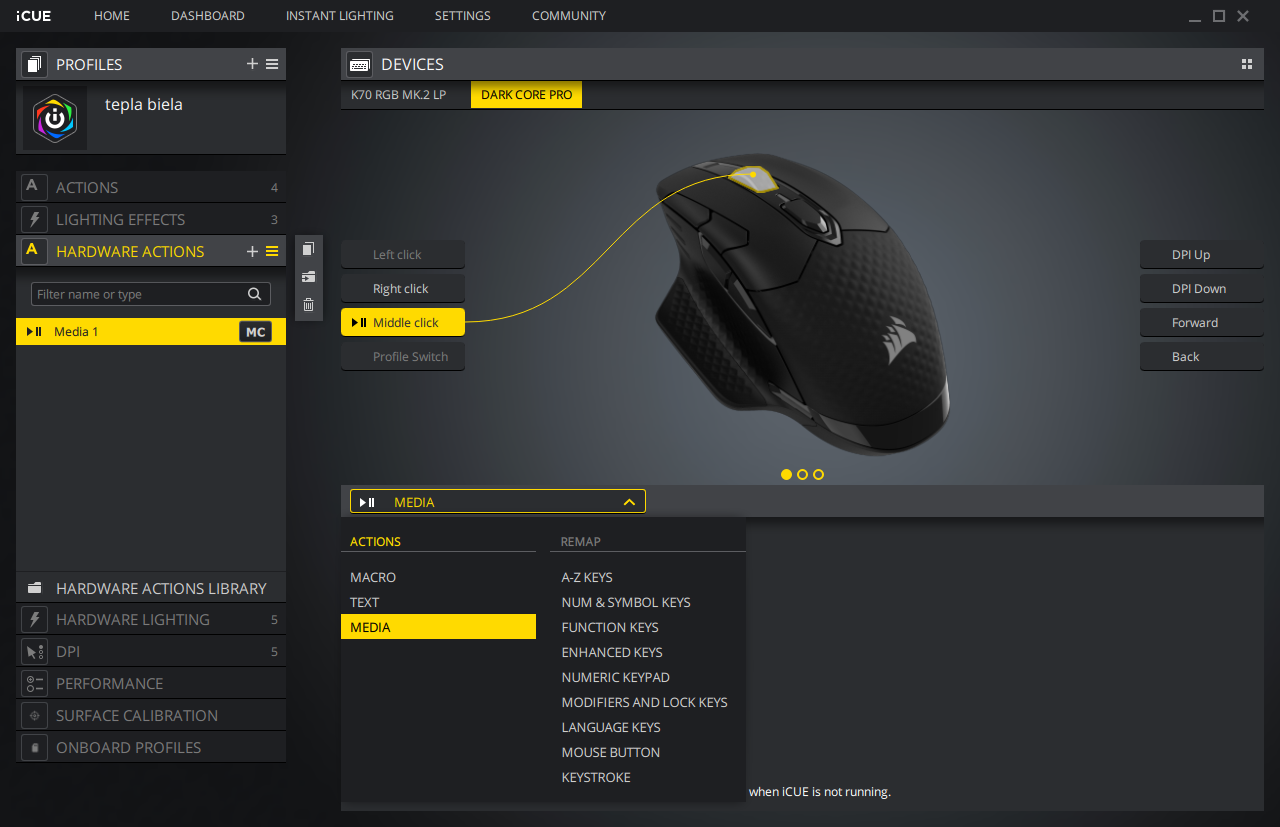Expand the DPI section
The height and width of the screenshot is (827, 1280).
[151, 651]
